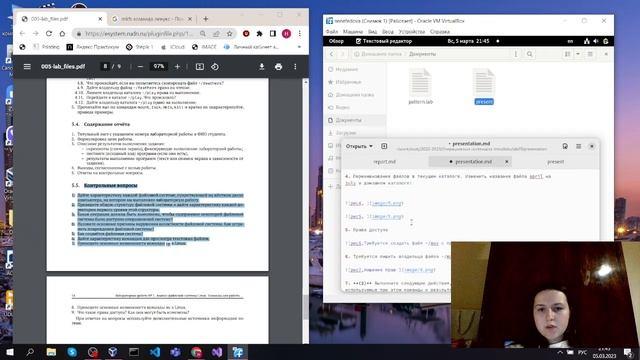This screenshot has width=640, height=360.
Task: Download the 005-lab_files.pdf document
Action: (x=262, y=67)
